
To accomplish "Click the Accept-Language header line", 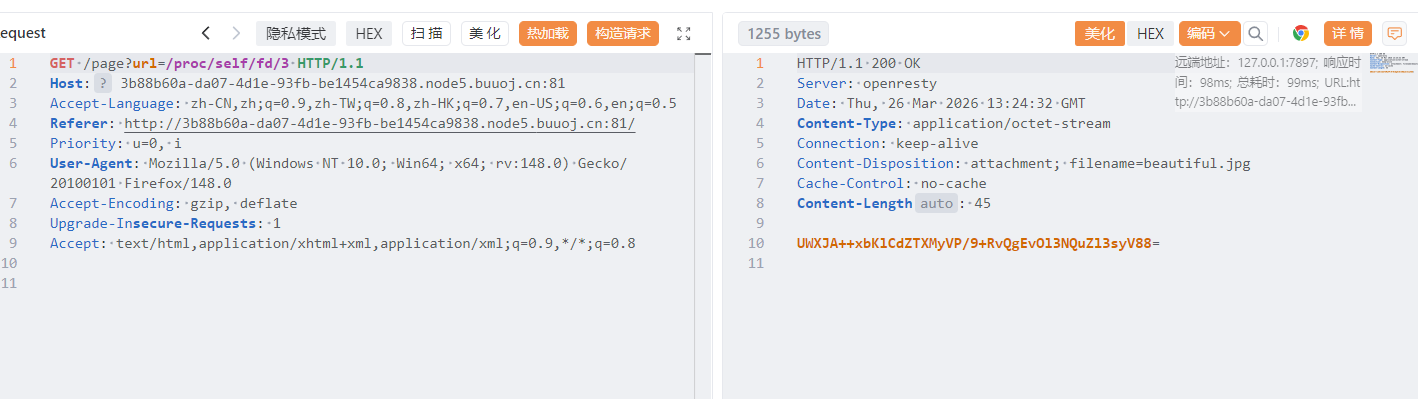I will click(363, 103).
